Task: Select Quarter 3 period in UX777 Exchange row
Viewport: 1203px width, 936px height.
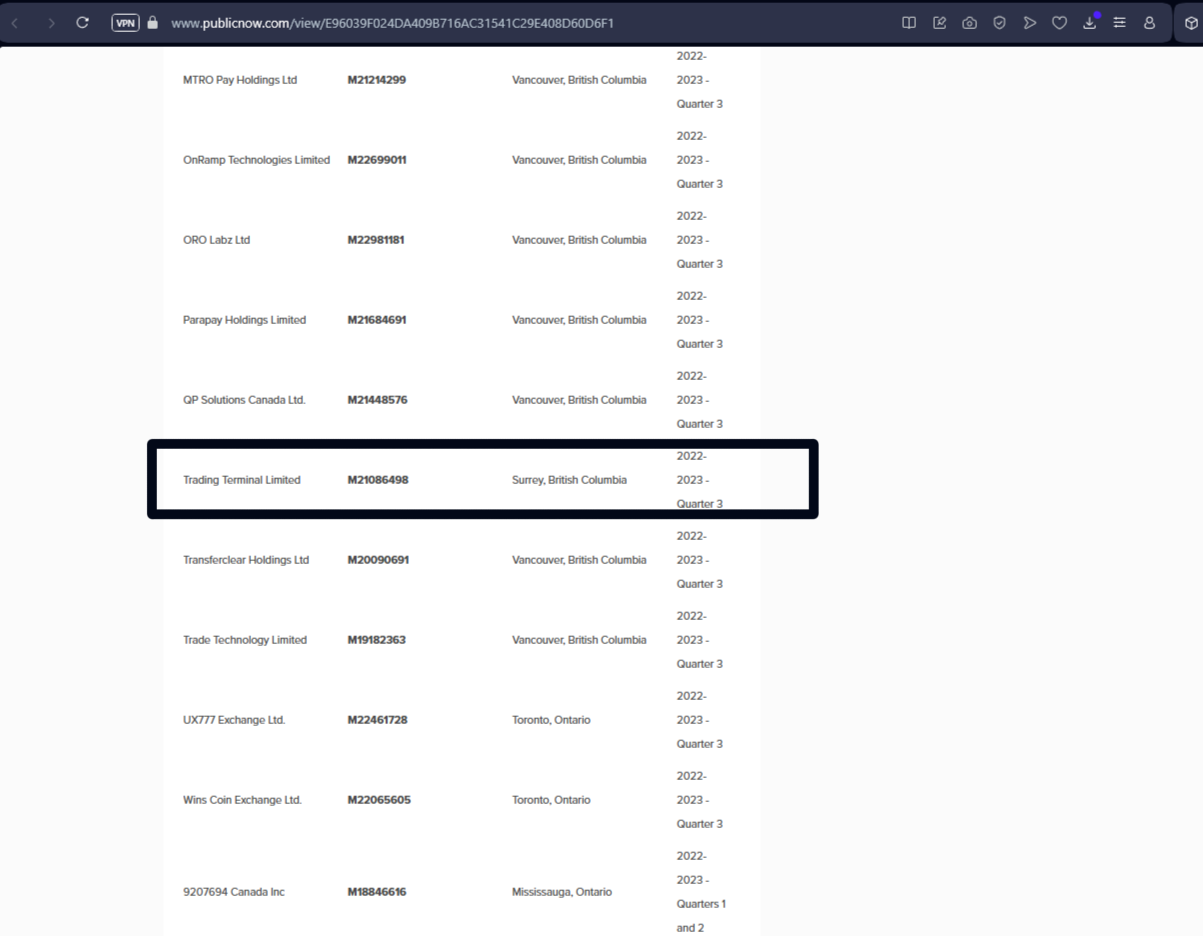Action: tap(699, 720)
